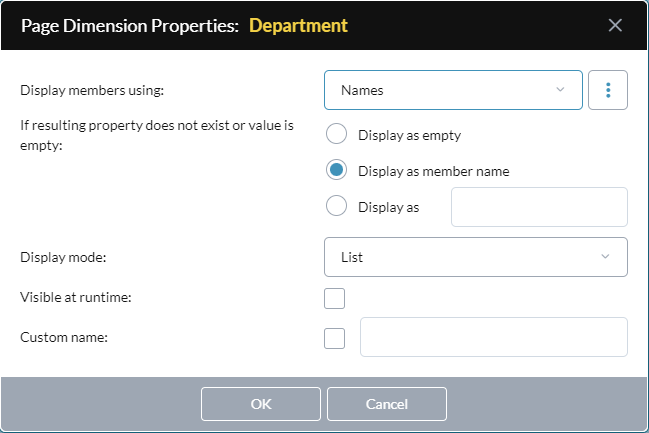Click the Page Dimension Properties title text
Image resolution: width=649 pixels, height=433 pixels.
point(130,26)
